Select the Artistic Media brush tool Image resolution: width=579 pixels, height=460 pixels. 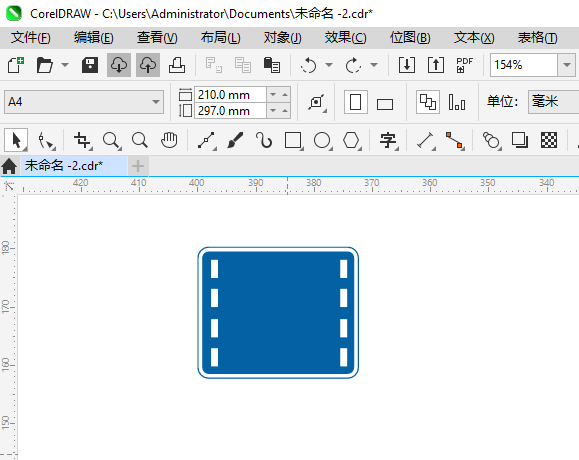235,141
